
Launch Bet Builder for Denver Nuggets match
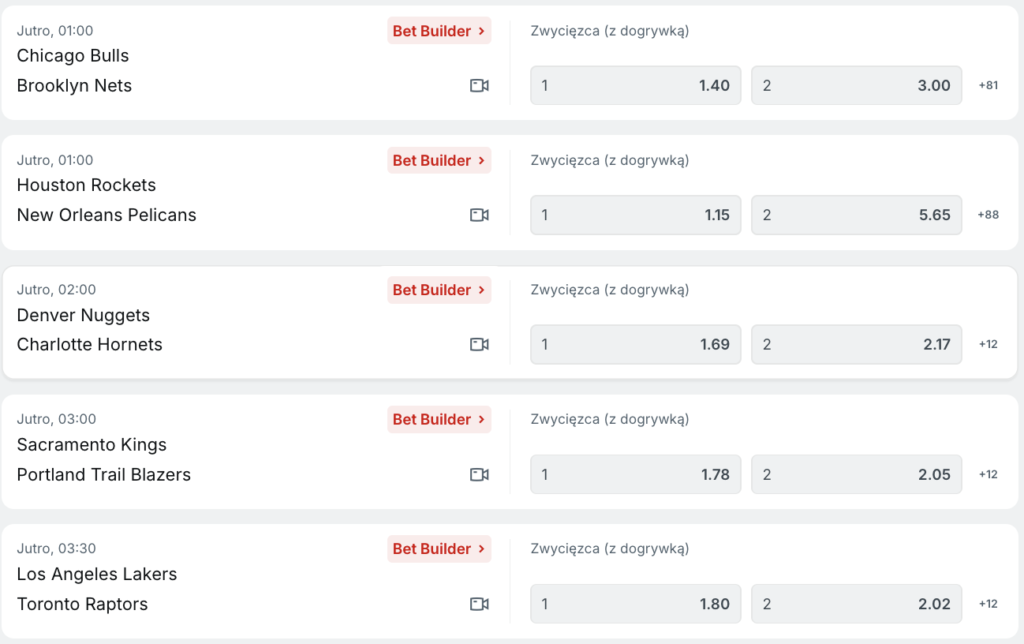point(439,290)
